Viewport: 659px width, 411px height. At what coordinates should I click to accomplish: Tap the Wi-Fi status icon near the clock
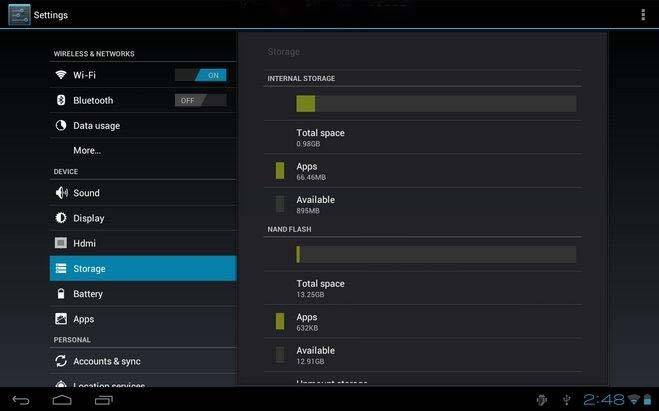(x=634, y=399)
